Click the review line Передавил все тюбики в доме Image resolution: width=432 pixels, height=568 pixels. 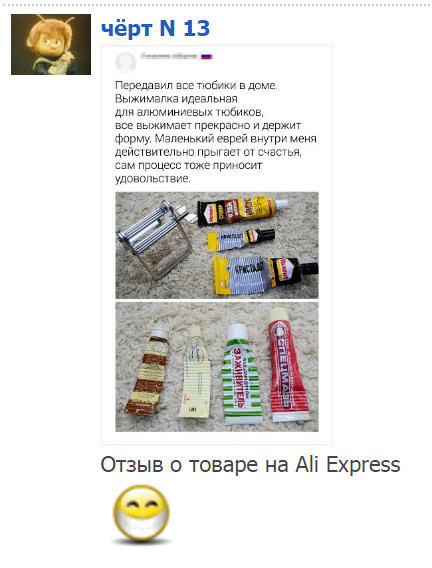[x=196, y=85]
